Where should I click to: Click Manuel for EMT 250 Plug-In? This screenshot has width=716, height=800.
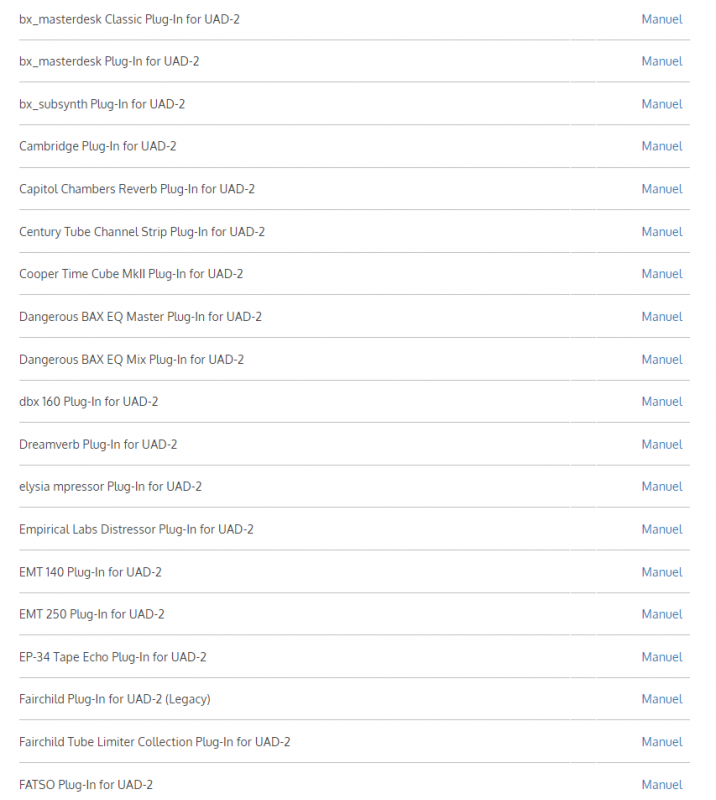click(x=662, y=614)
